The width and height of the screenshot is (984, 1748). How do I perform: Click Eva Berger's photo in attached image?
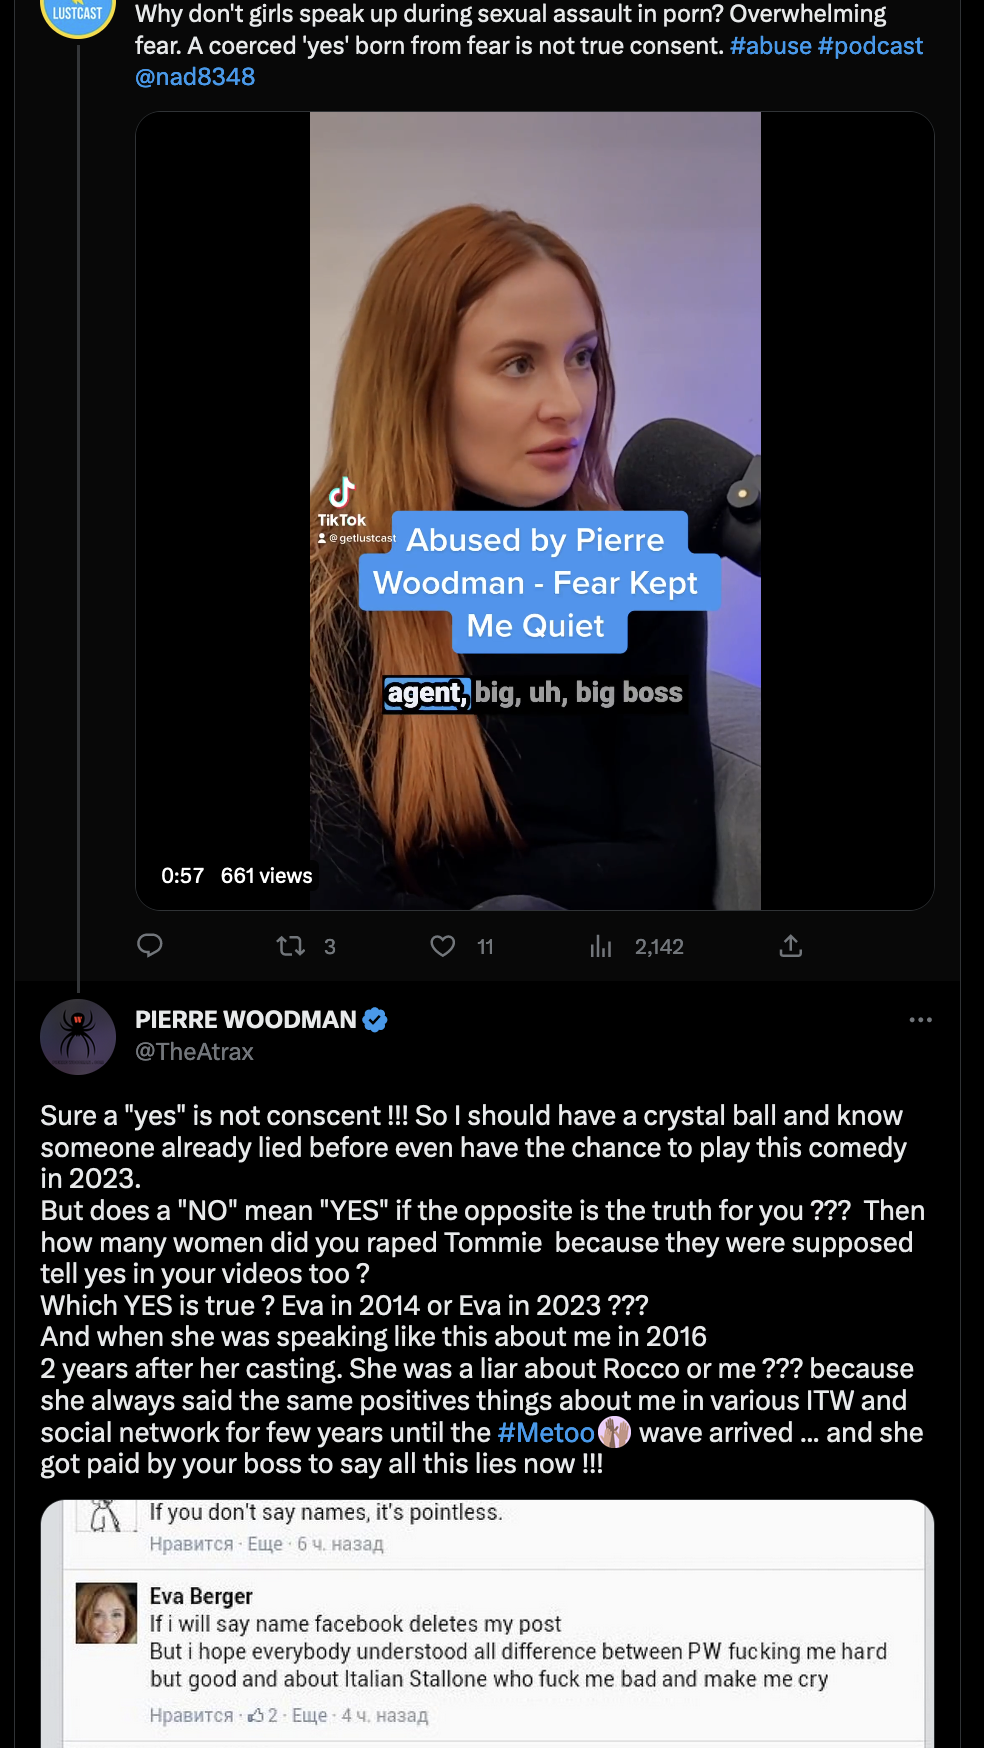pyautogui.click(x=106, y=1613)
